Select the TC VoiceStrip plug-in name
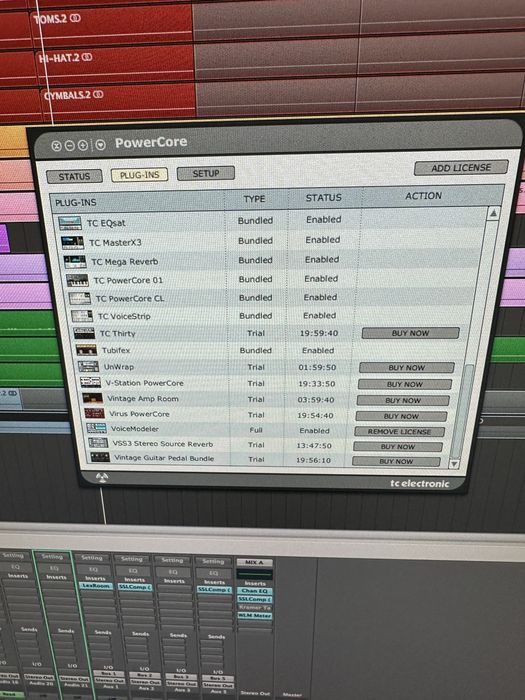Screen dimensions: 525x700 (124, 316)
